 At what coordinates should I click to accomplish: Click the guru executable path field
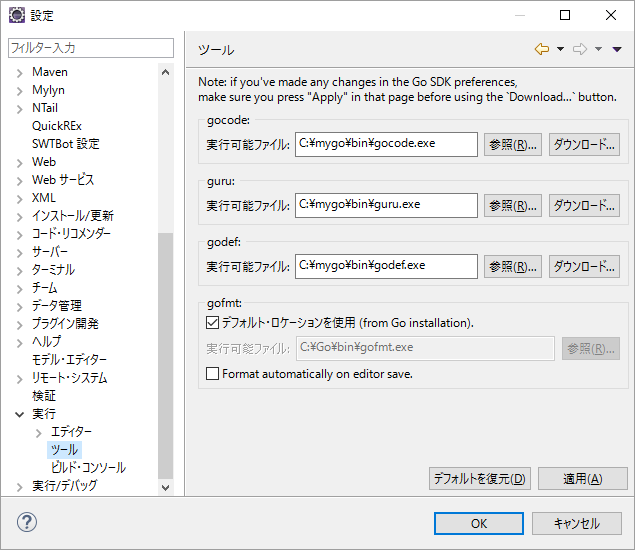point(386,205)
